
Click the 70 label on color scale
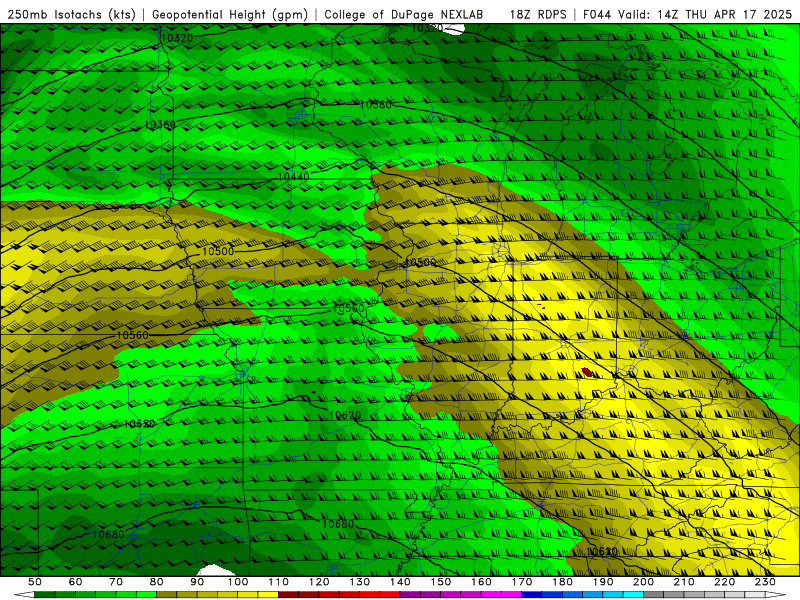(x=116, y=582)
